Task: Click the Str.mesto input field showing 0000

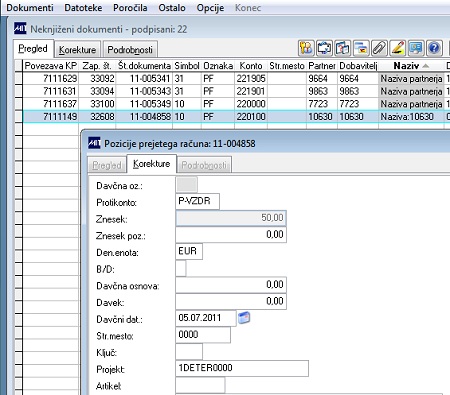Action: coord(203,335)
